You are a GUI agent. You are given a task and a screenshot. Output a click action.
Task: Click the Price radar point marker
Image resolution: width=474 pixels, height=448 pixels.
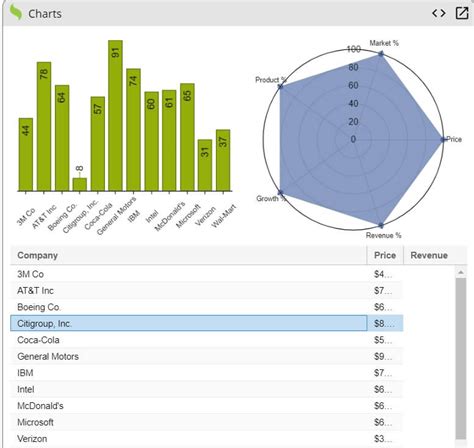coord(443,139)
